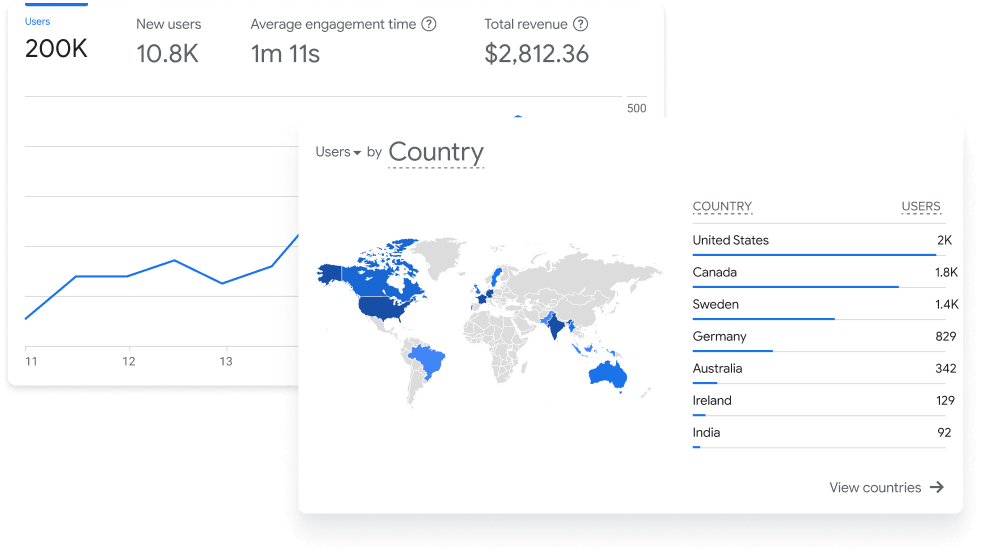Select the United States row
The height and width of the screenshot is (556, 984).
[822, 240]
